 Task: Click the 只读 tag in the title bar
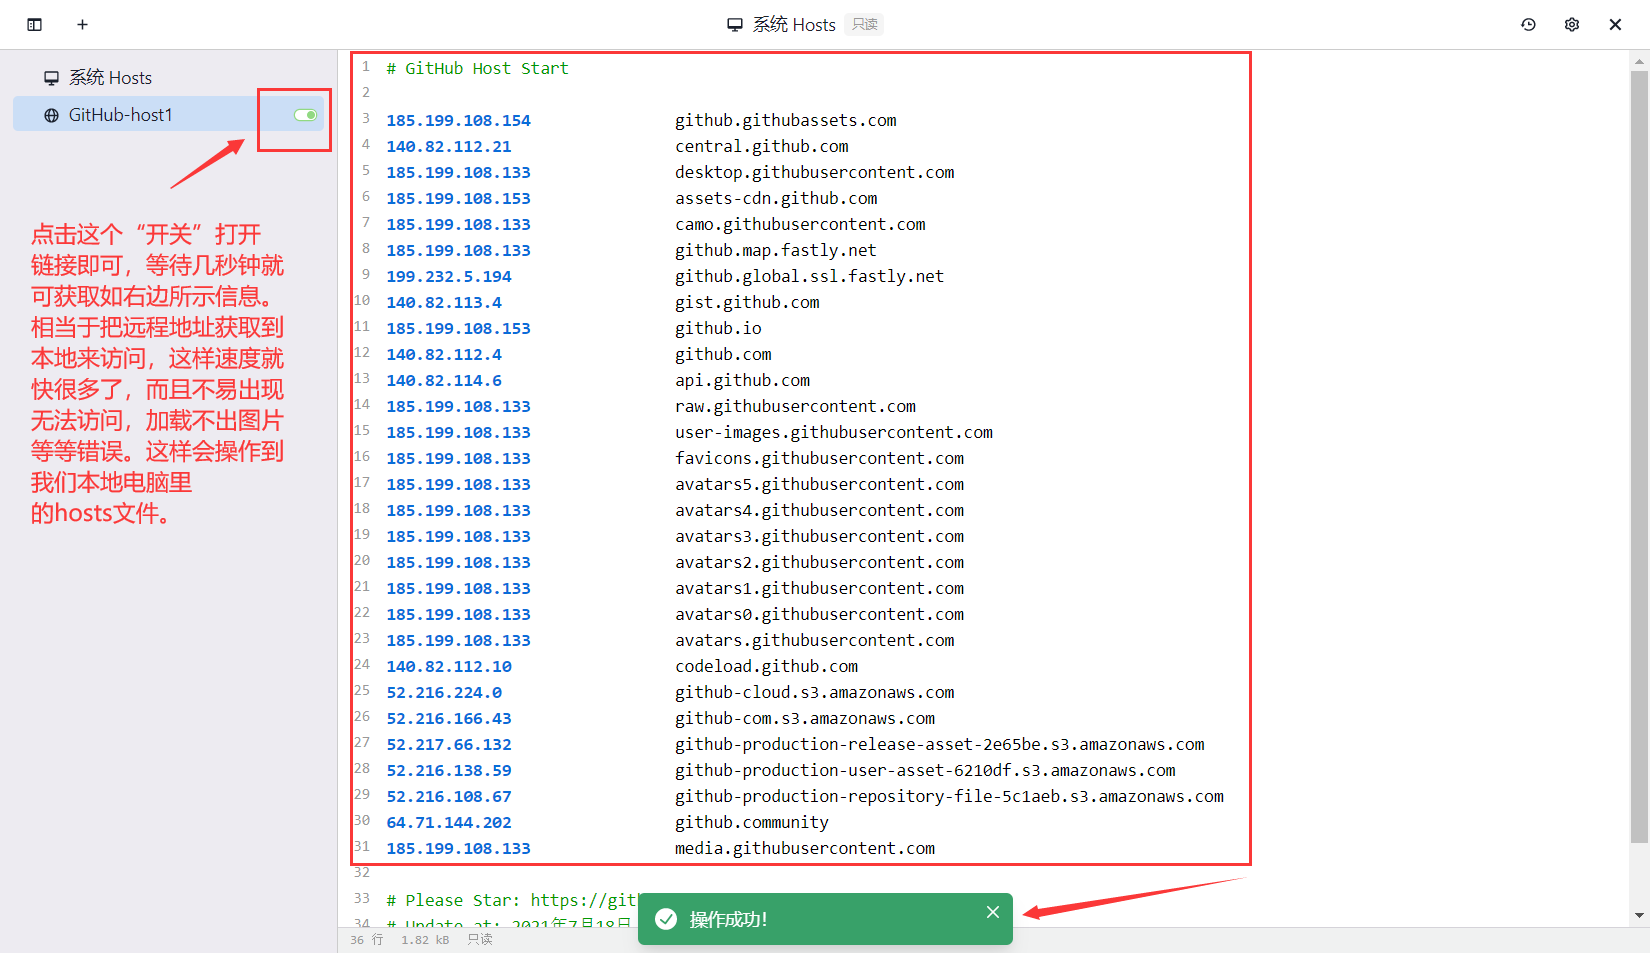coord(865,25)
